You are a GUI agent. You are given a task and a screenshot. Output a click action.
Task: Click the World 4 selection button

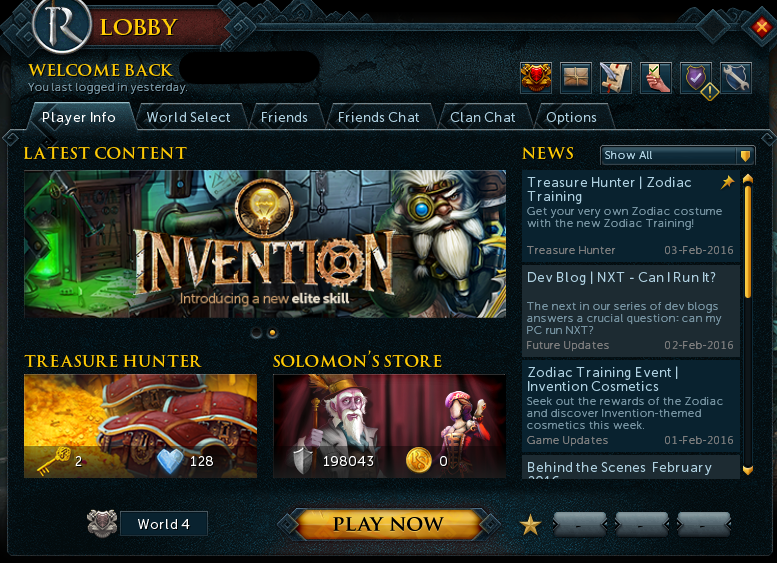tap(164, 524)
